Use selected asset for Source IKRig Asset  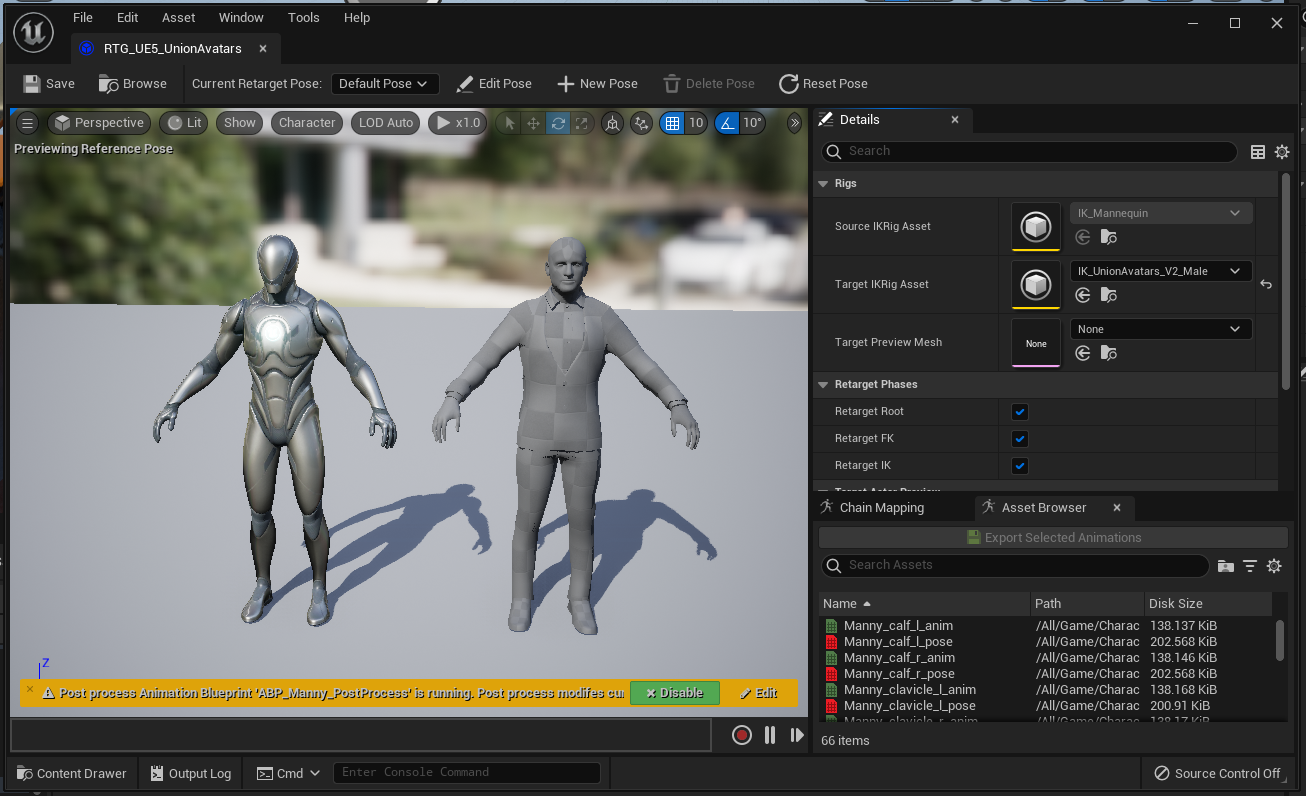point(1083,237)
